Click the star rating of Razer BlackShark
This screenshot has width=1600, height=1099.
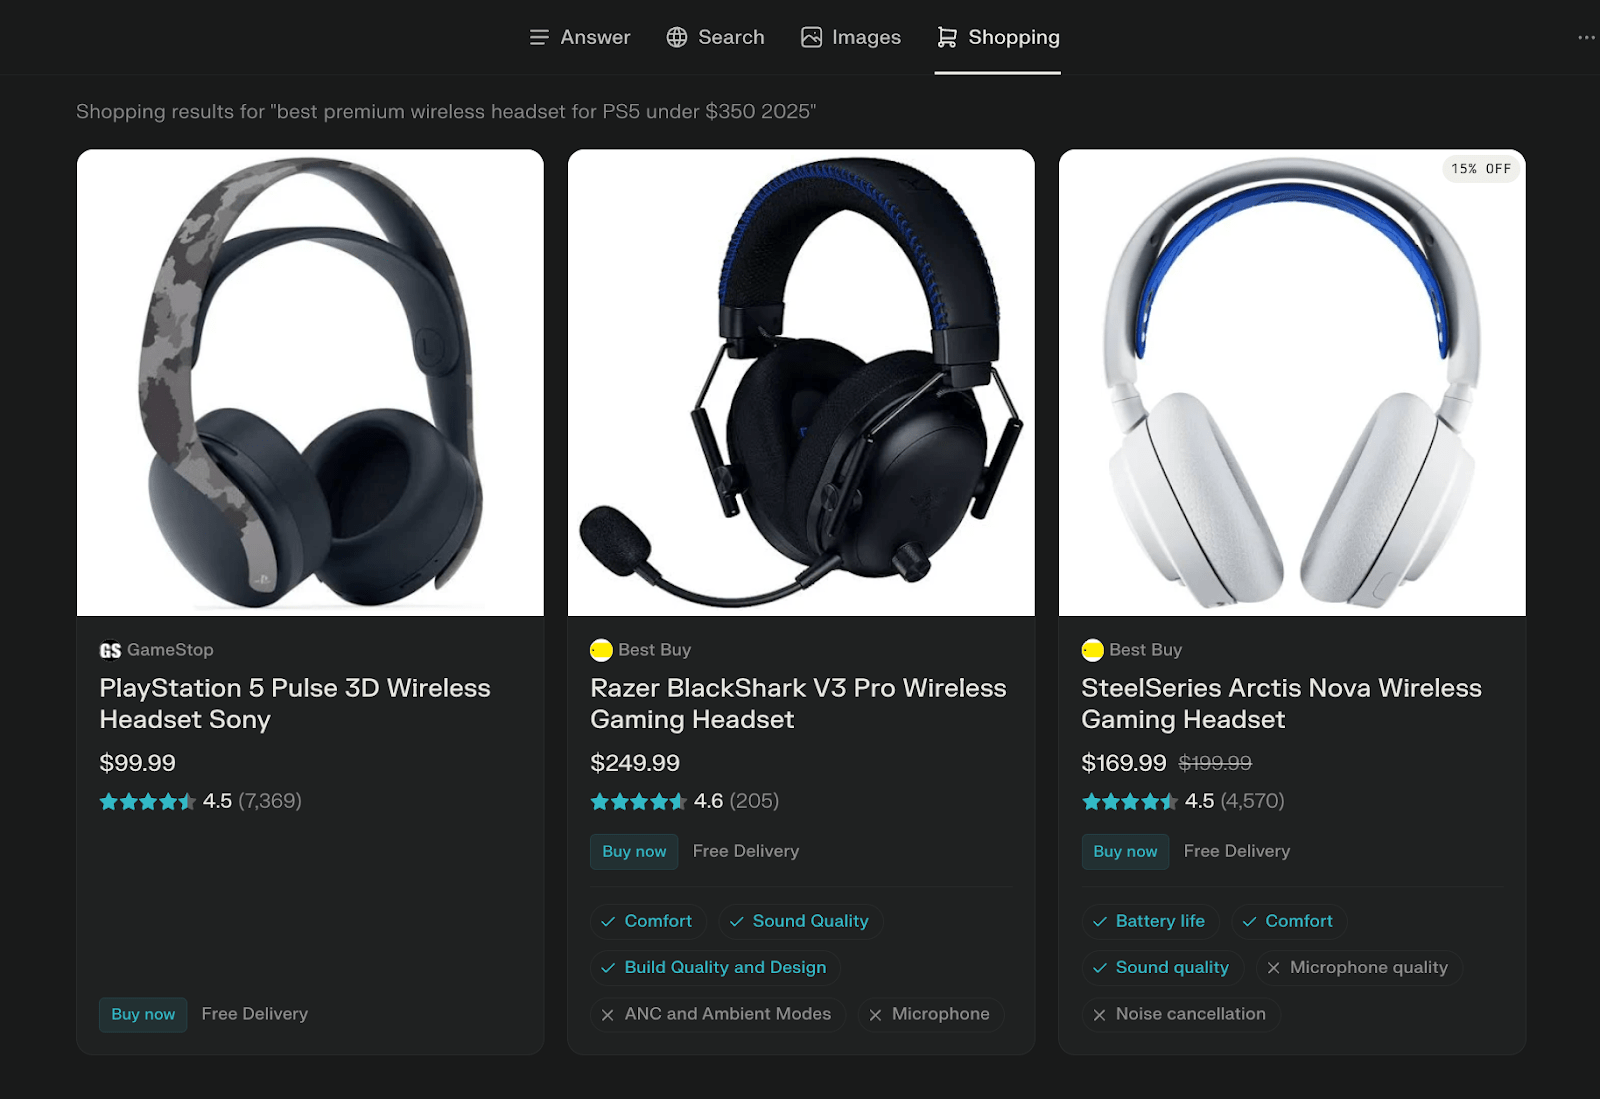[x=638, y=802]
